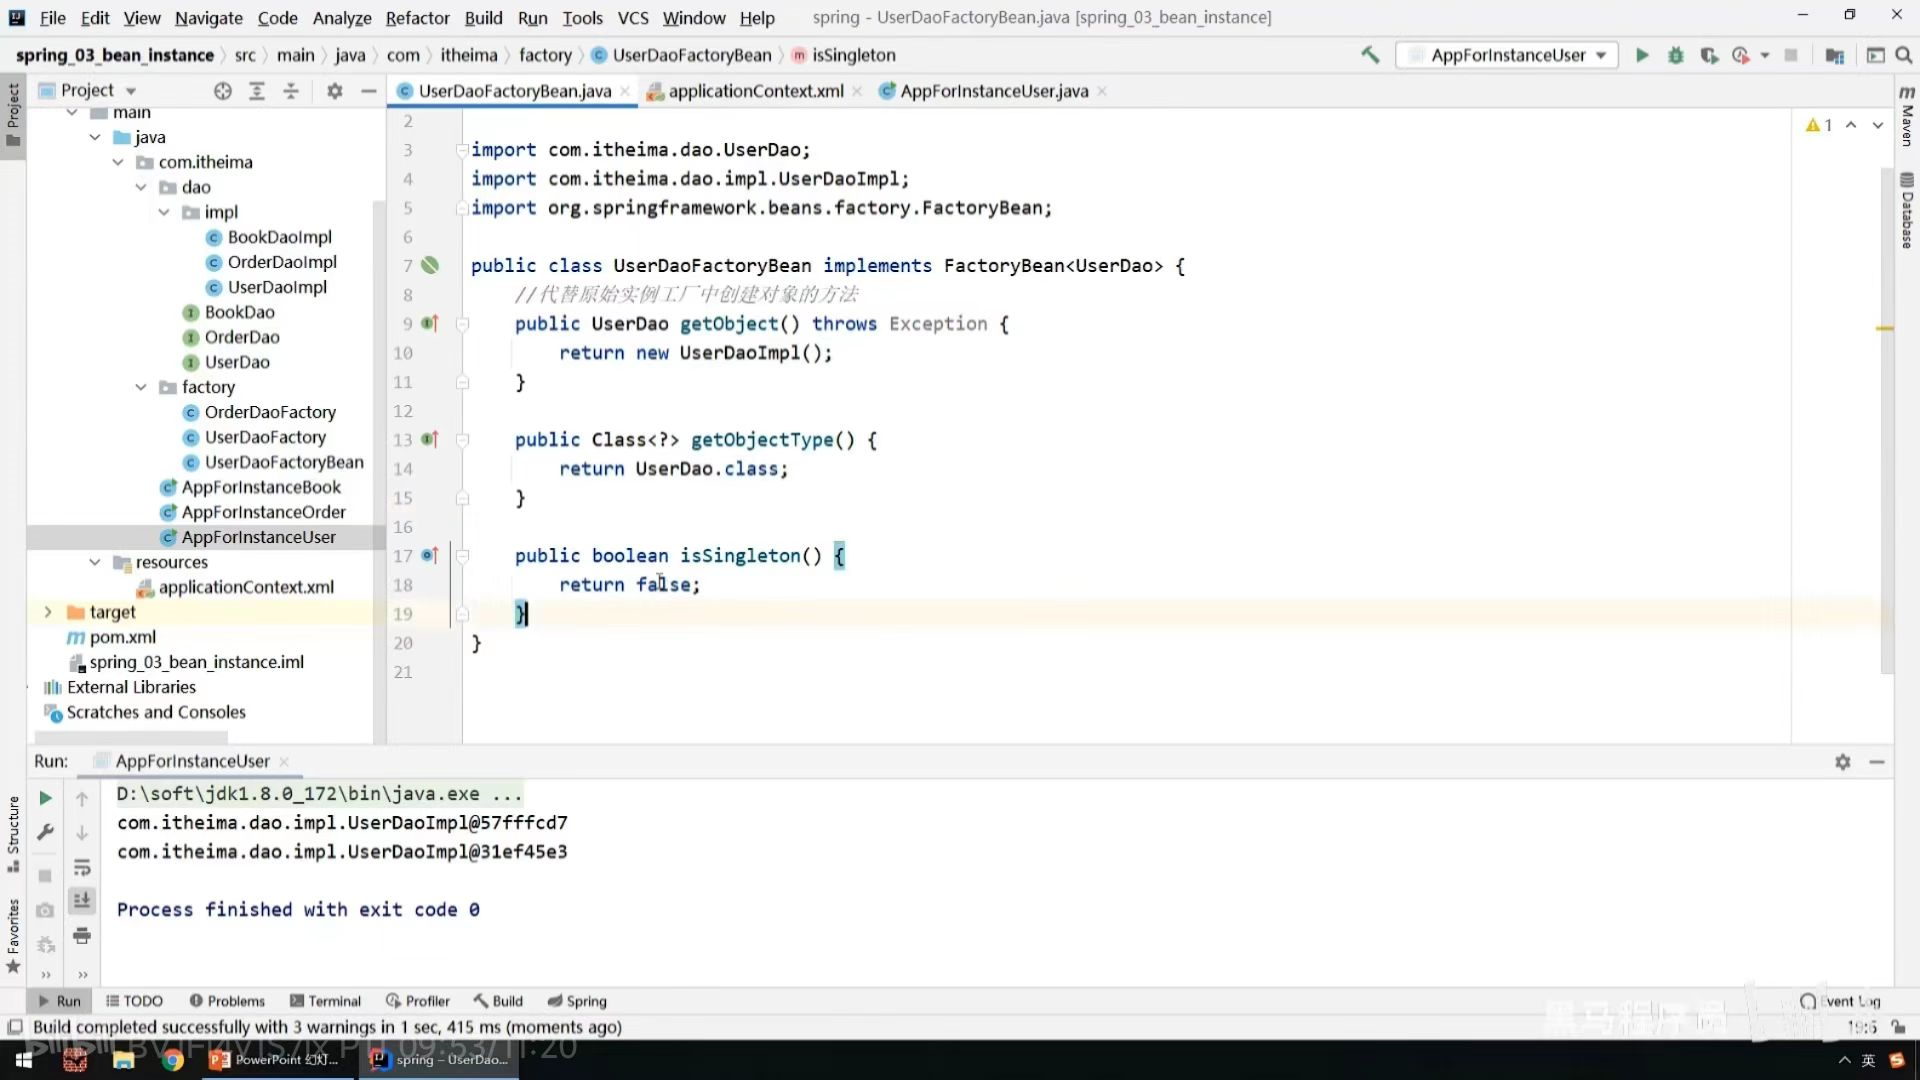Screen dimensions: 1920x1080
Task: Click the Search Everywhere magnifier icon
Action: coord(1904,55)
